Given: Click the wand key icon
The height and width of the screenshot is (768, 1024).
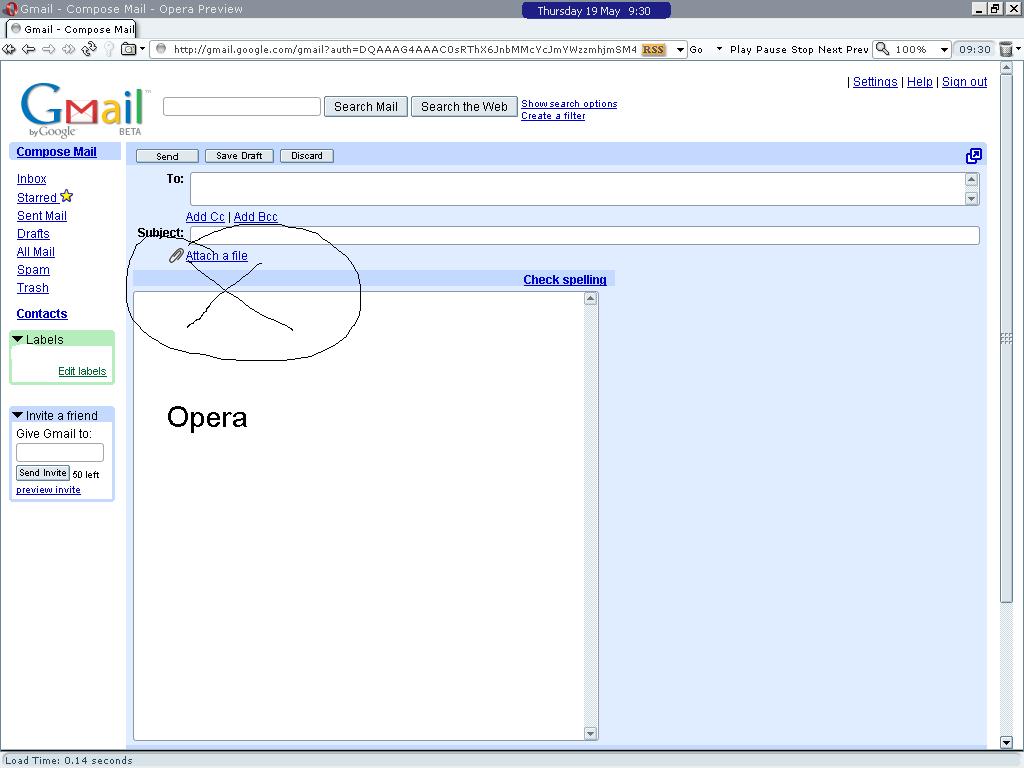Looking at the screenshot, I should pyautogui.click(x=109, y=49).
